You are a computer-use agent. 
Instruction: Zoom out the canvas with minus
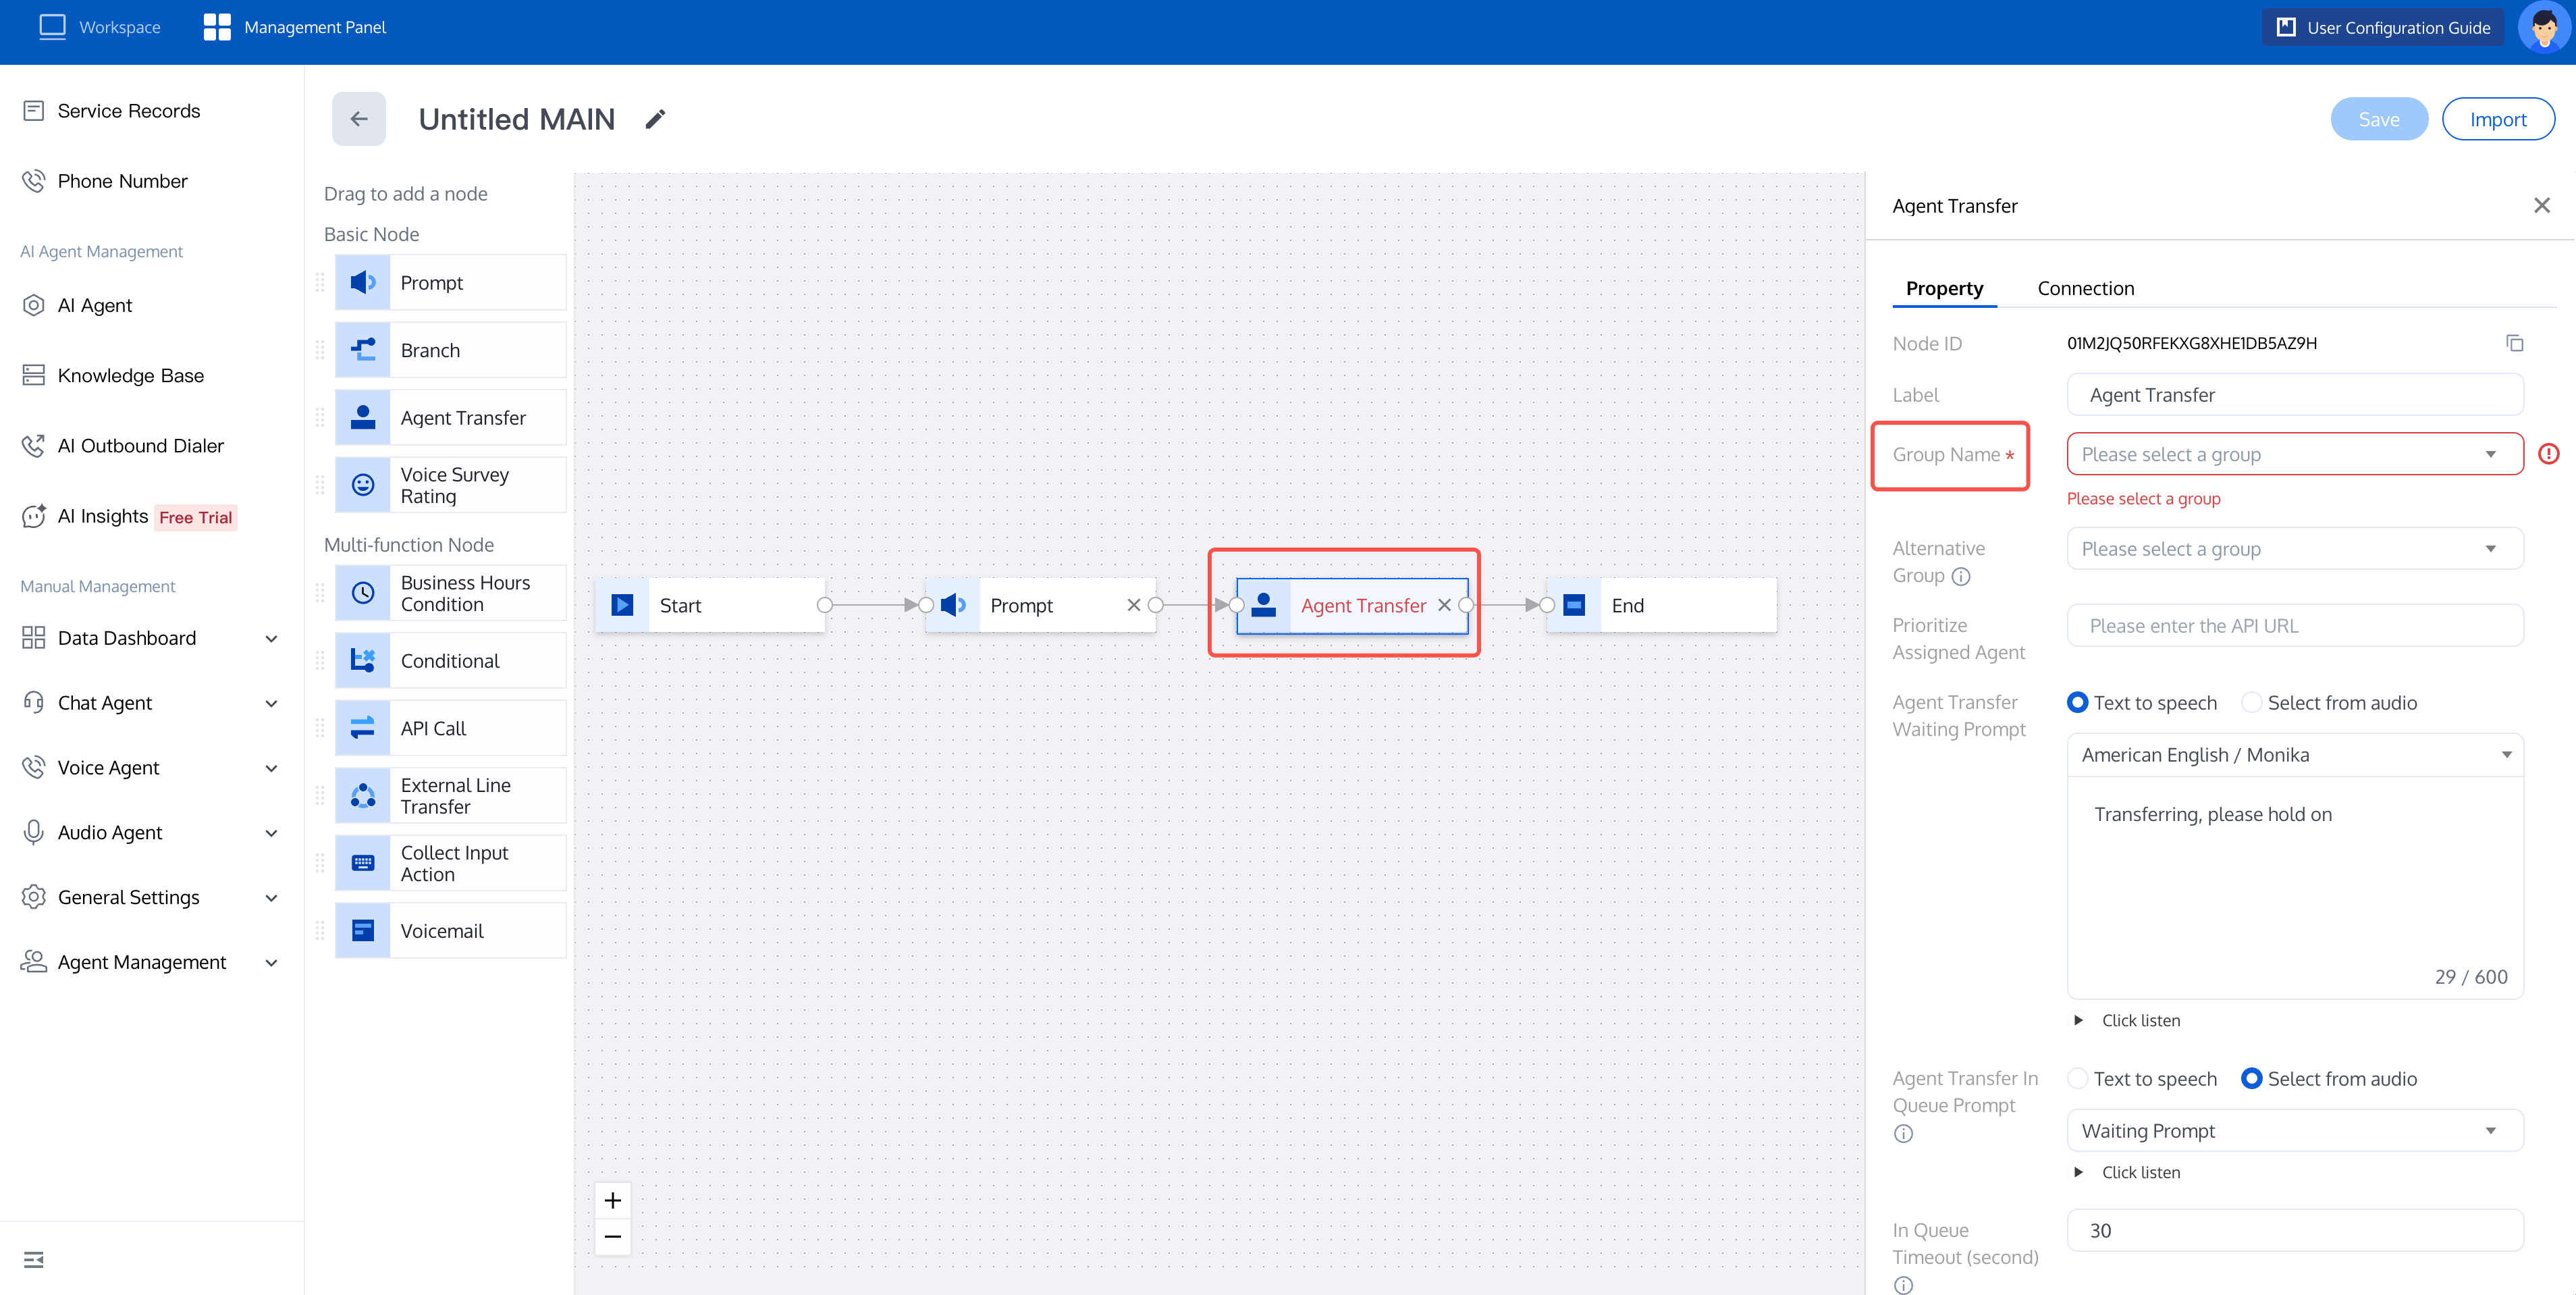pos(613,1237)
